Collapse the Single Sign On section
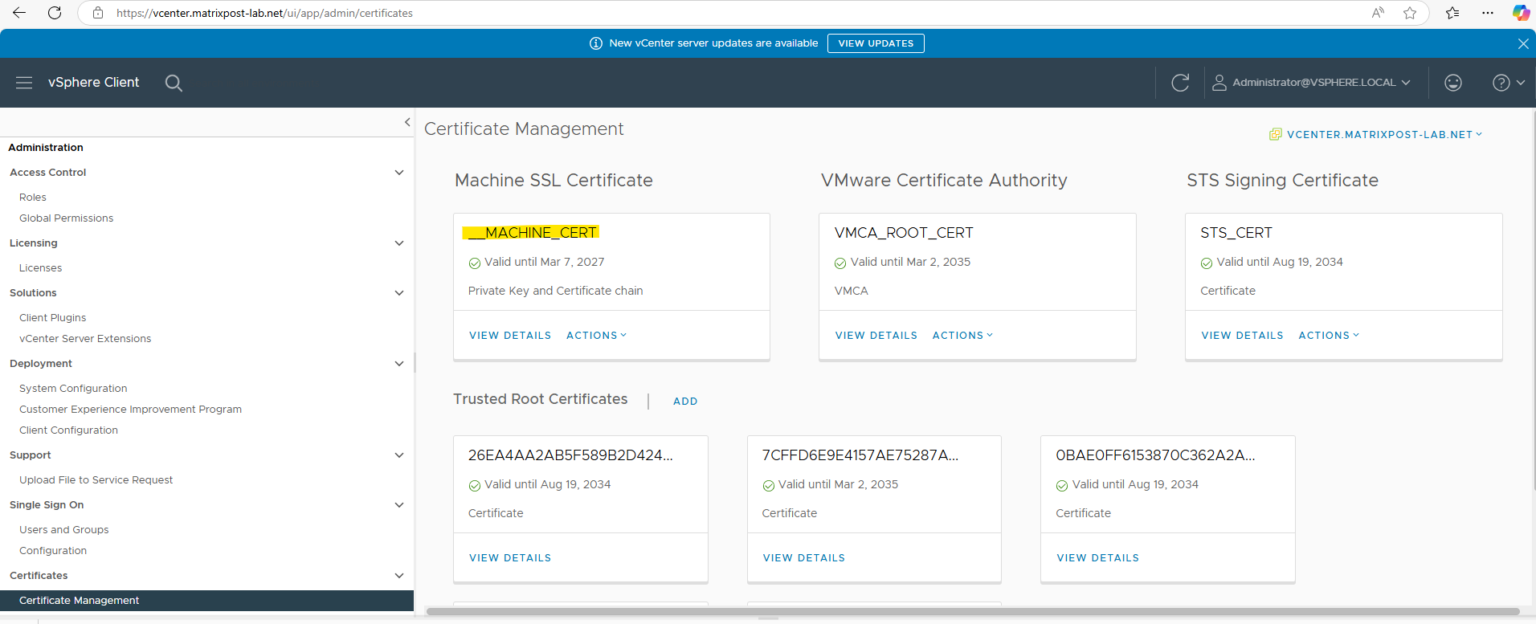 click(x=399, y=505)
